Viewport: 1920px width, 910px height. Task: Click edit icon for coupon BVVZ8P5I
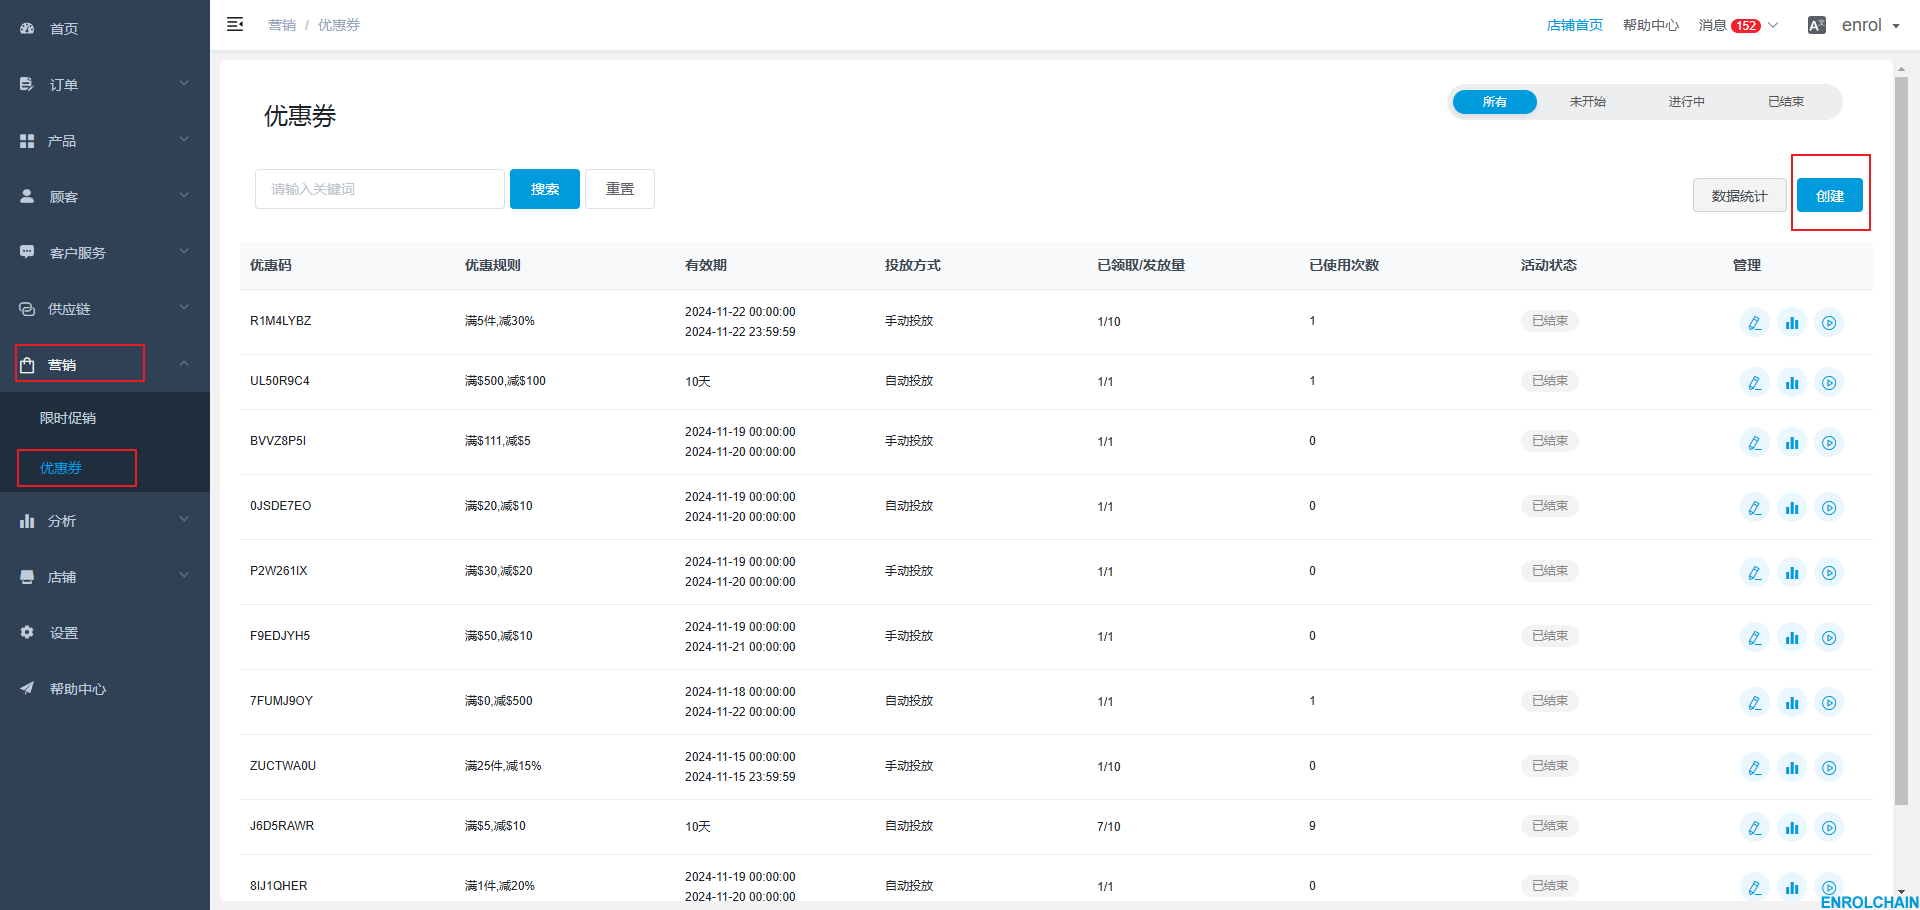pos(1755,442)
